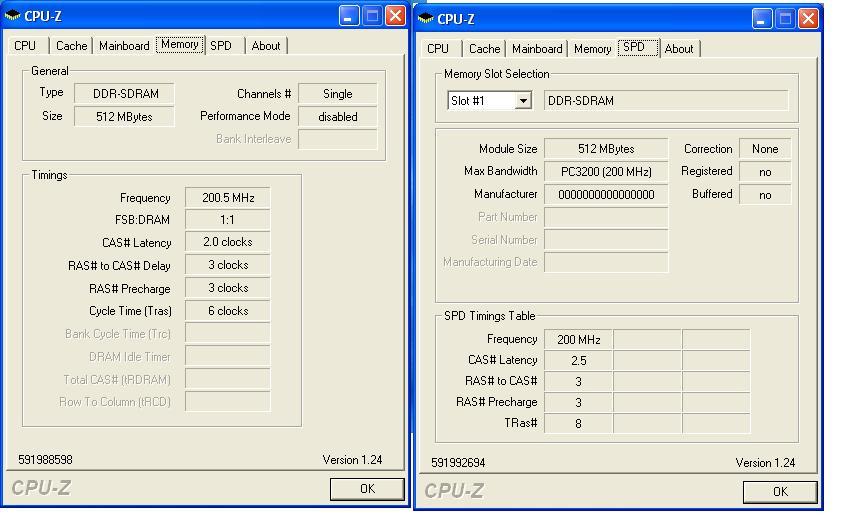Click the Size field showing 512 MBytes
Screen dimensions: 844x515
tap(124, 116)
